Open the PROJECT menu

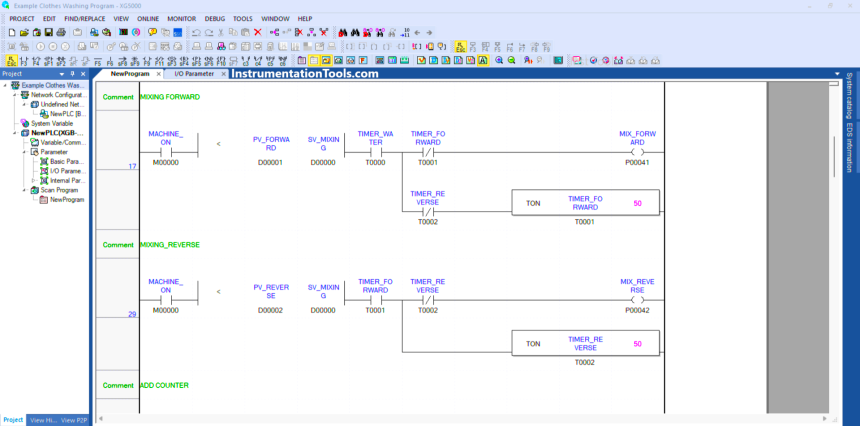pos(22,19)
